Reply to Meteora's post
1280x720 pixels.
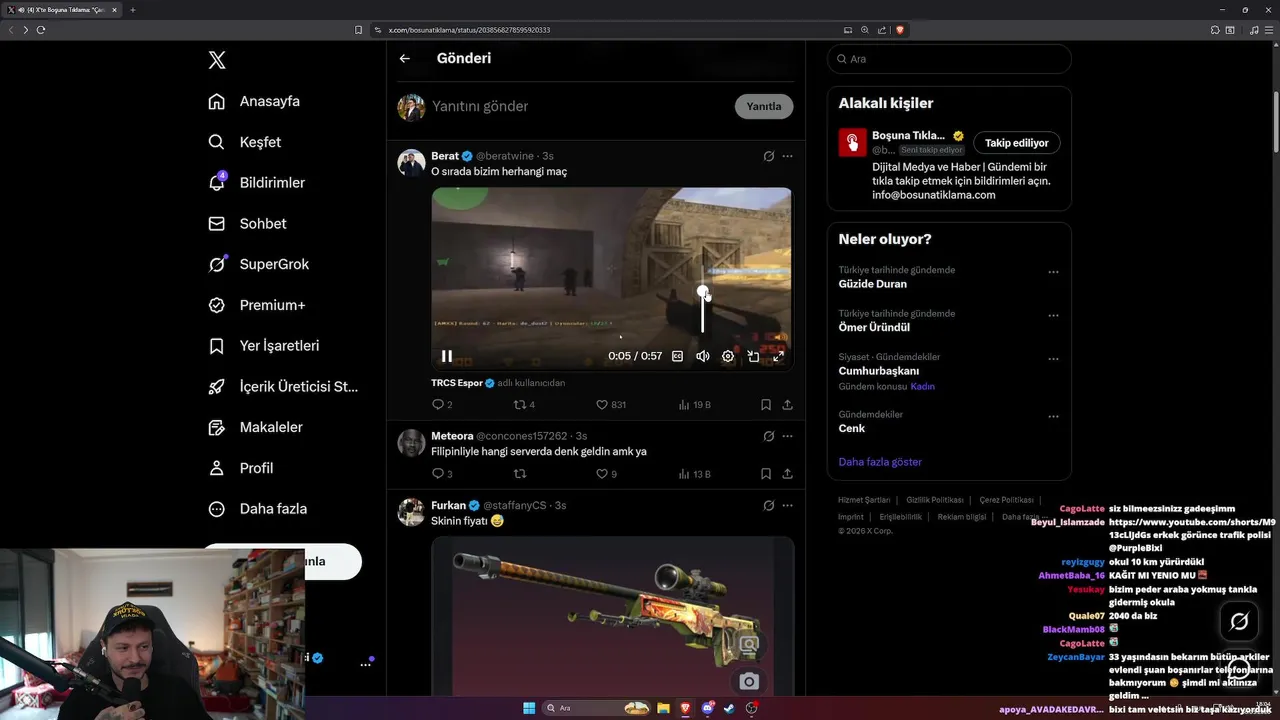click(x=441, y=474)
